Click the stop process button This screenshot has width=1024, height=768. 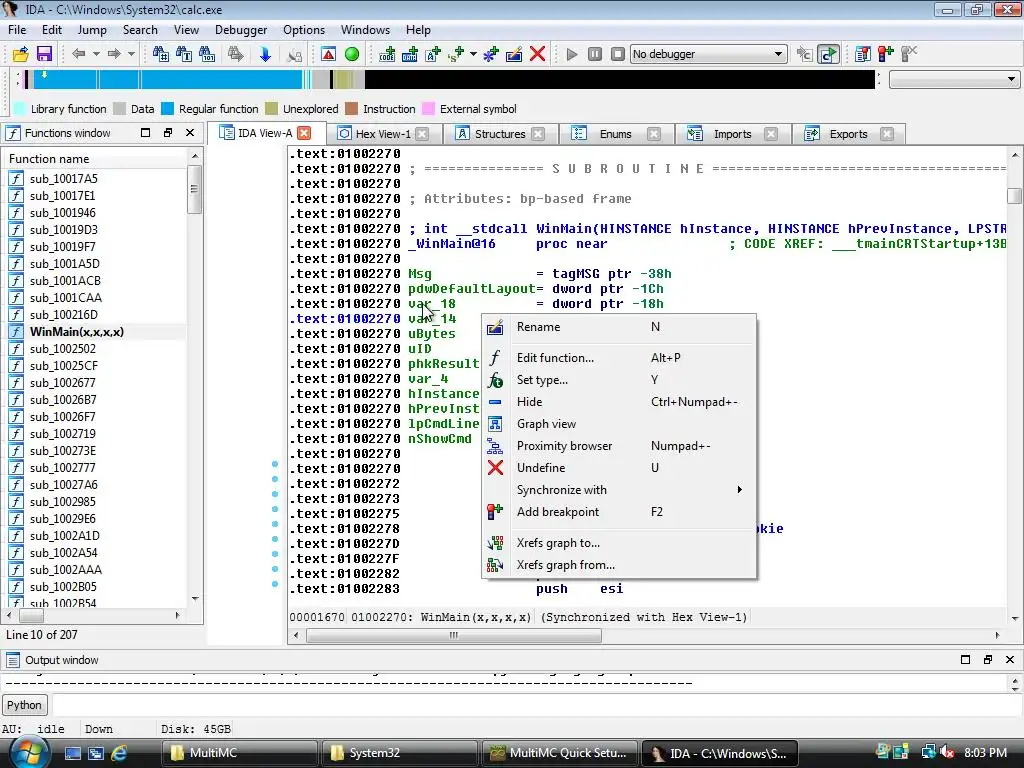[x=618, y=54]
